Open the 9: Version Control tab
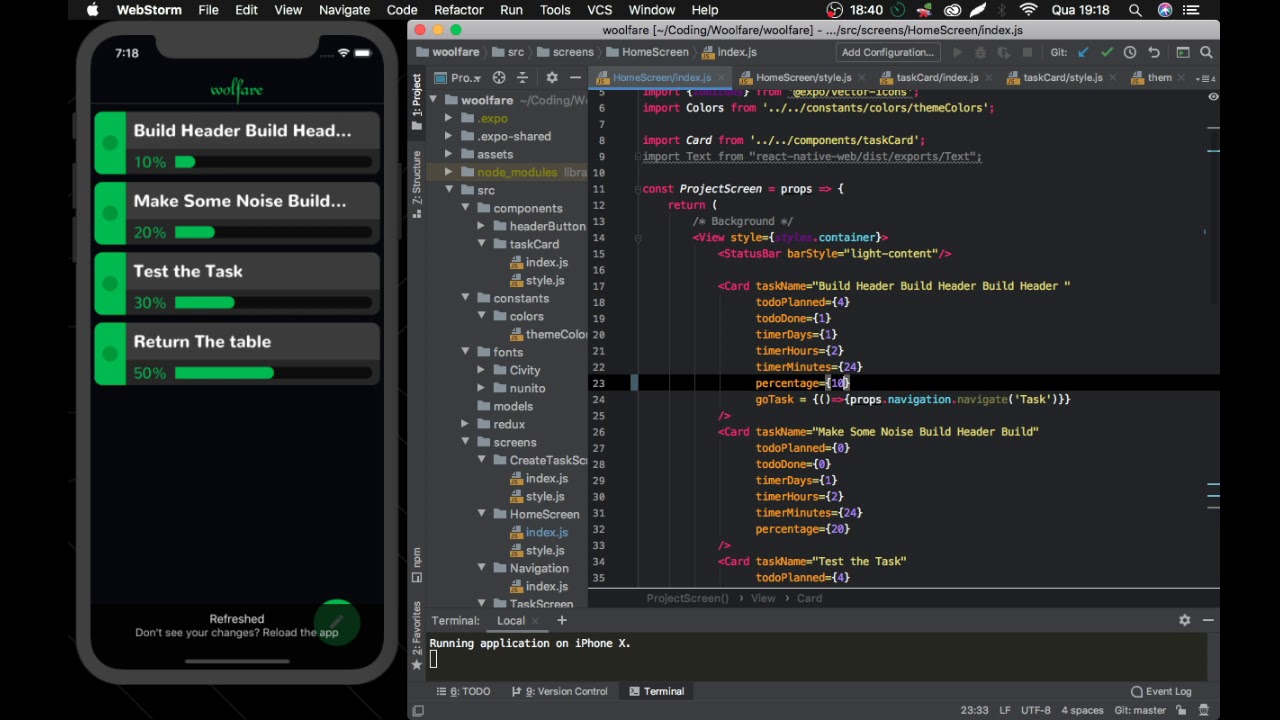The image size is (1280, 720). (559, 691)
